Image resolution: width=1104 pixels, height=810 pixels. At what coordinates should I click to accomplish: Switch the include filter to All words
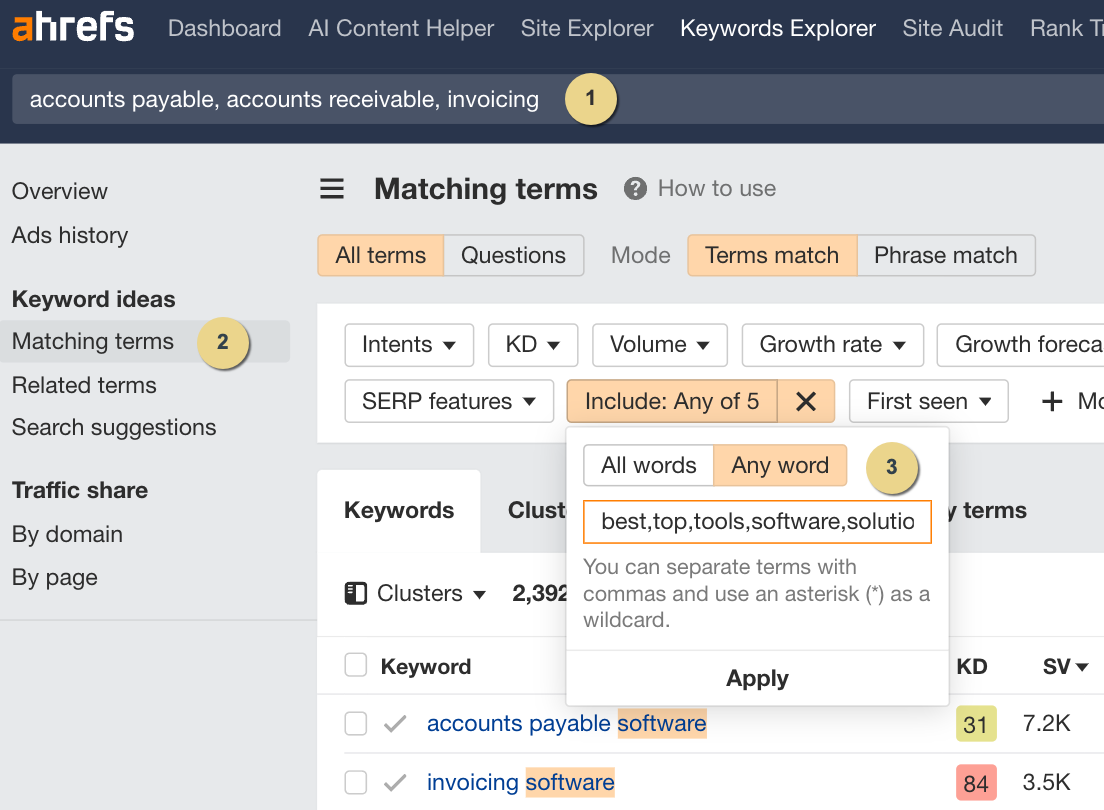coord(647,465)
